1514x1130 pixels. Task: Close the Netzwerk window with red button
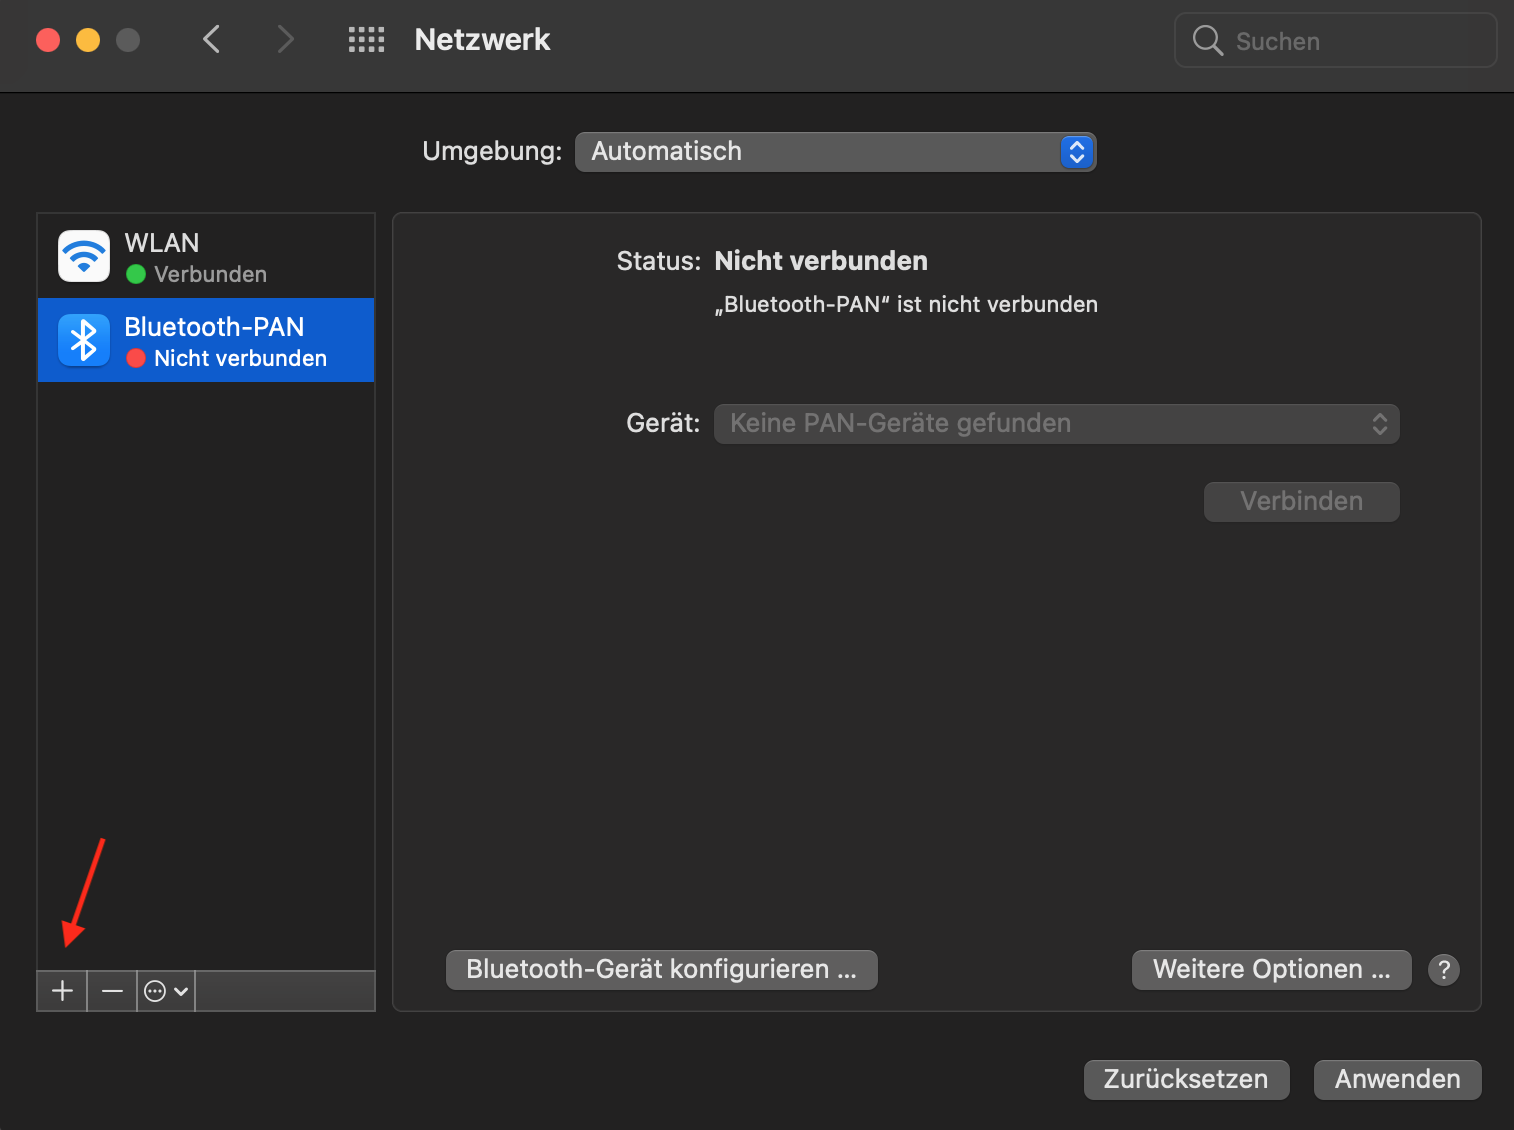click(48, 40)
